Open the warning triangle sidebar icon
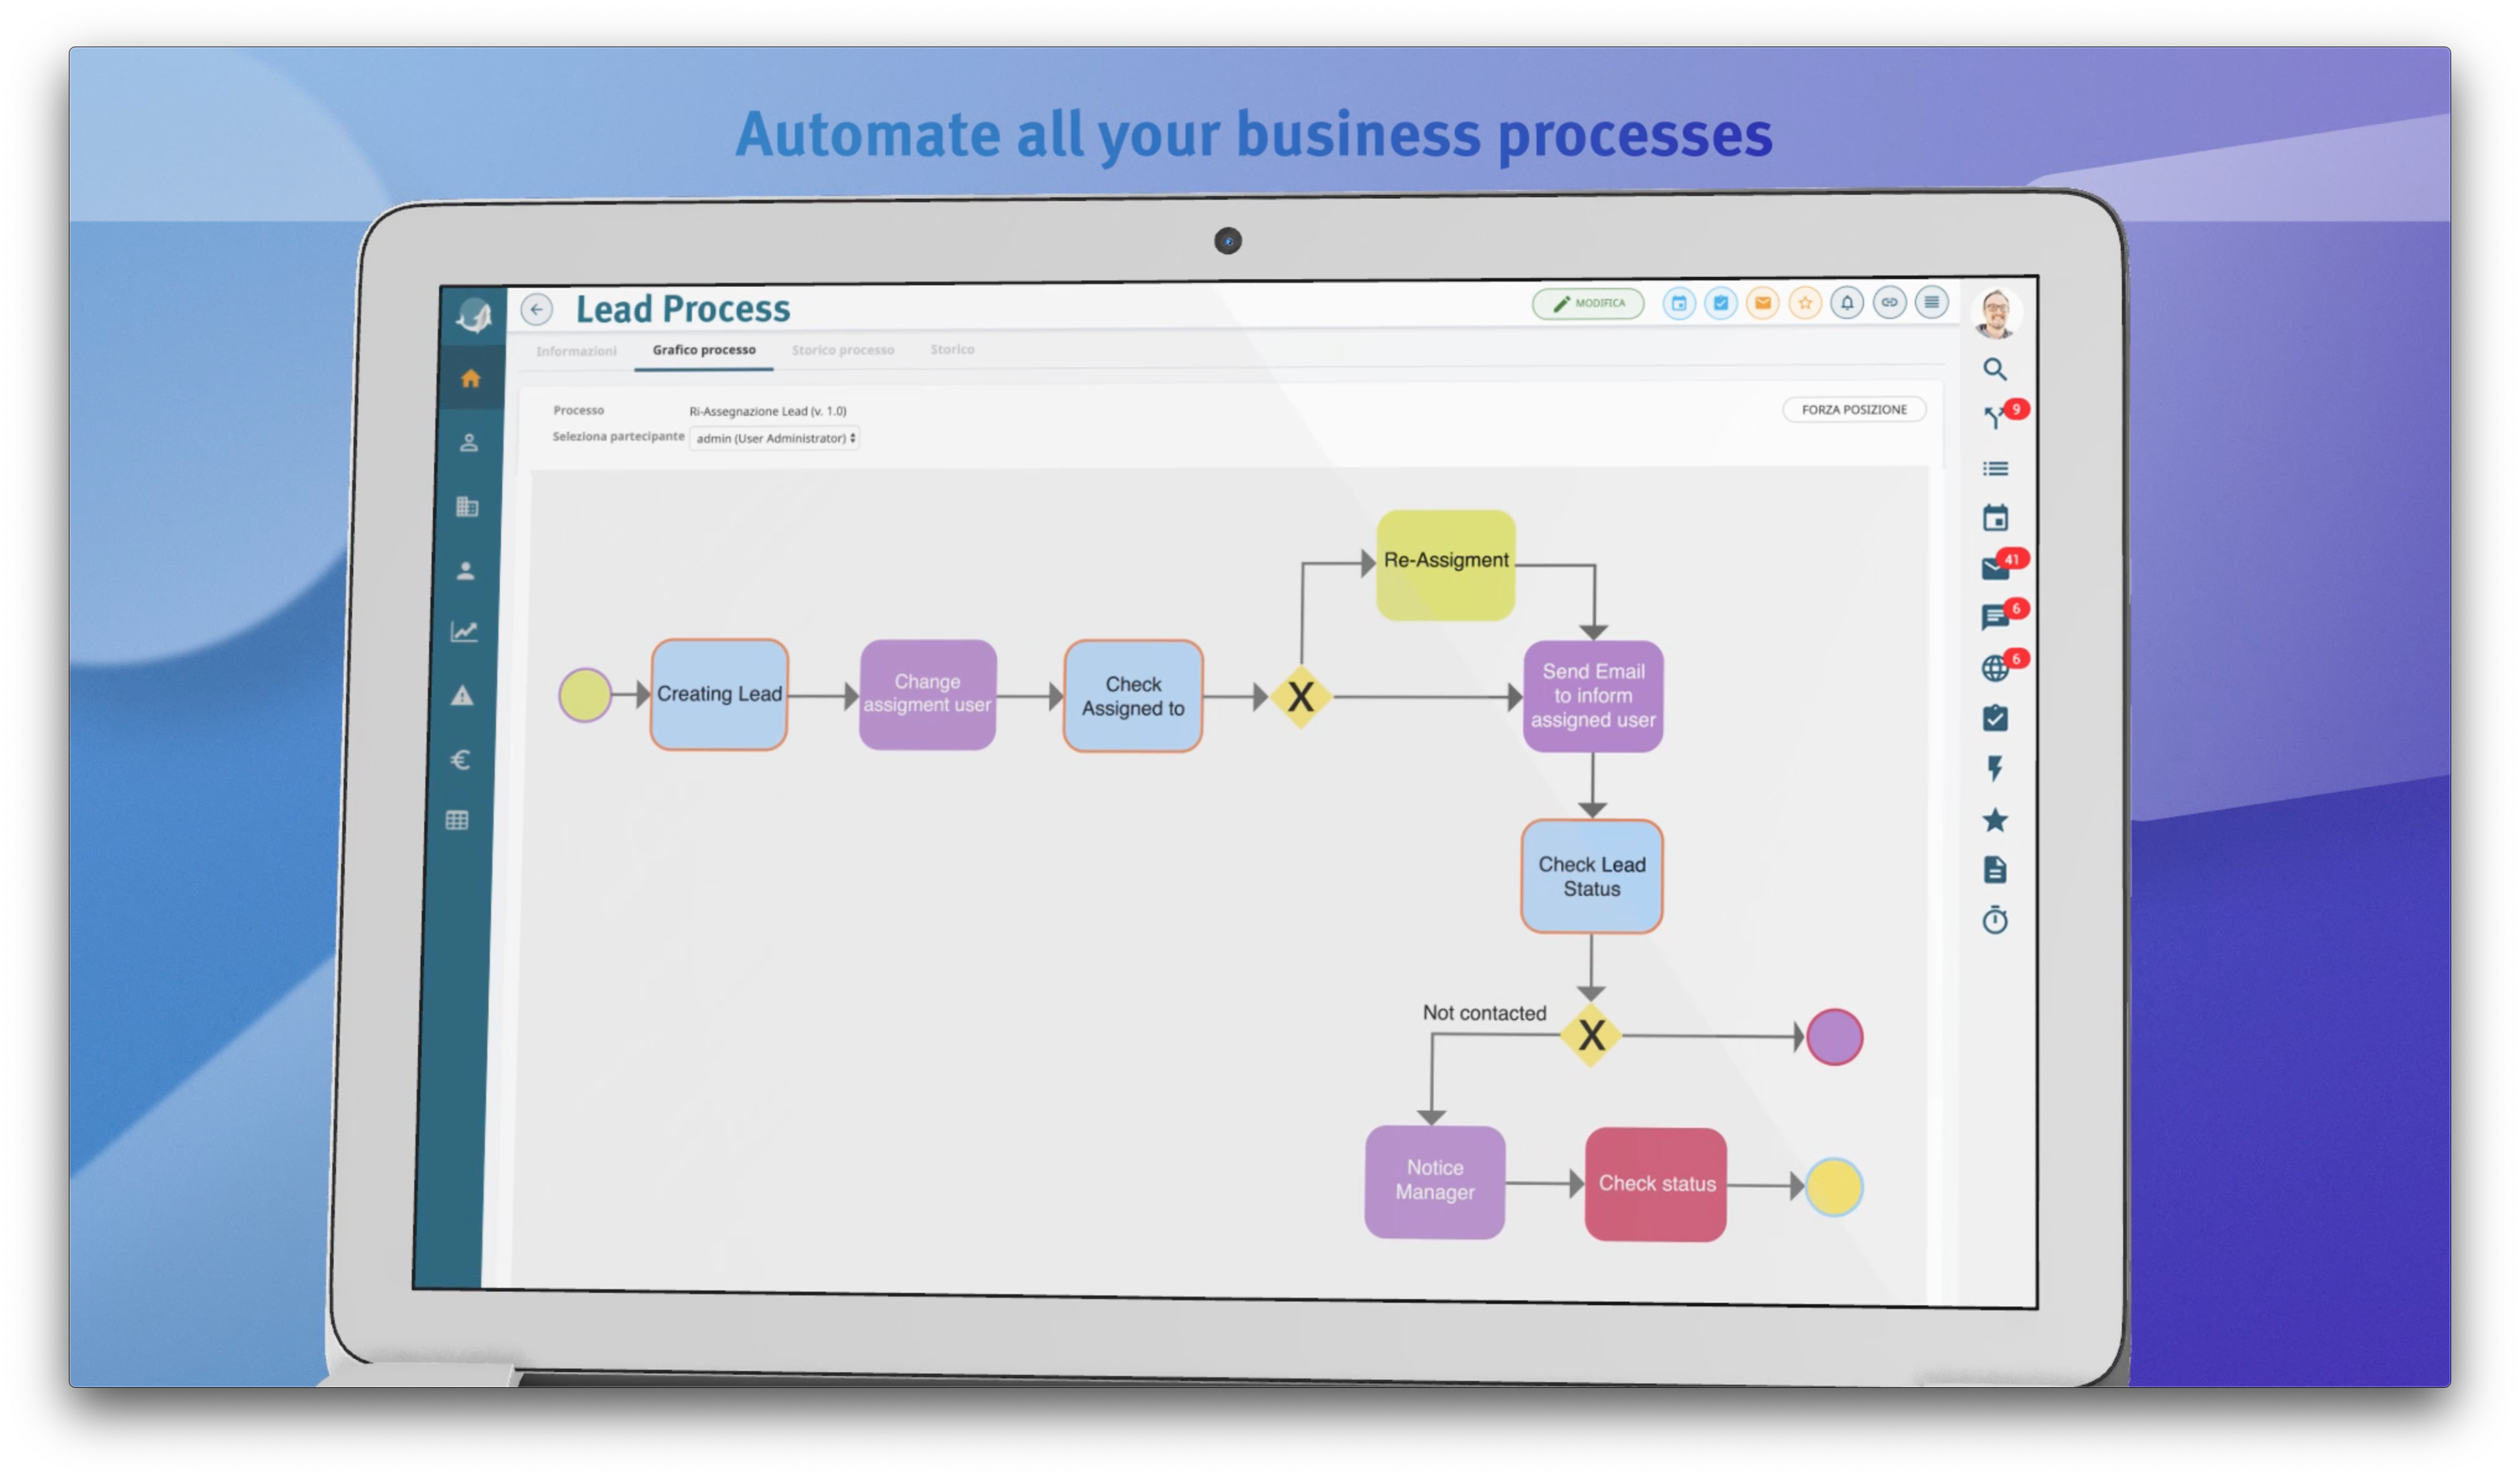This screenshot has width=2520, height=1479. pyautogui.click(x=462, y=696)
